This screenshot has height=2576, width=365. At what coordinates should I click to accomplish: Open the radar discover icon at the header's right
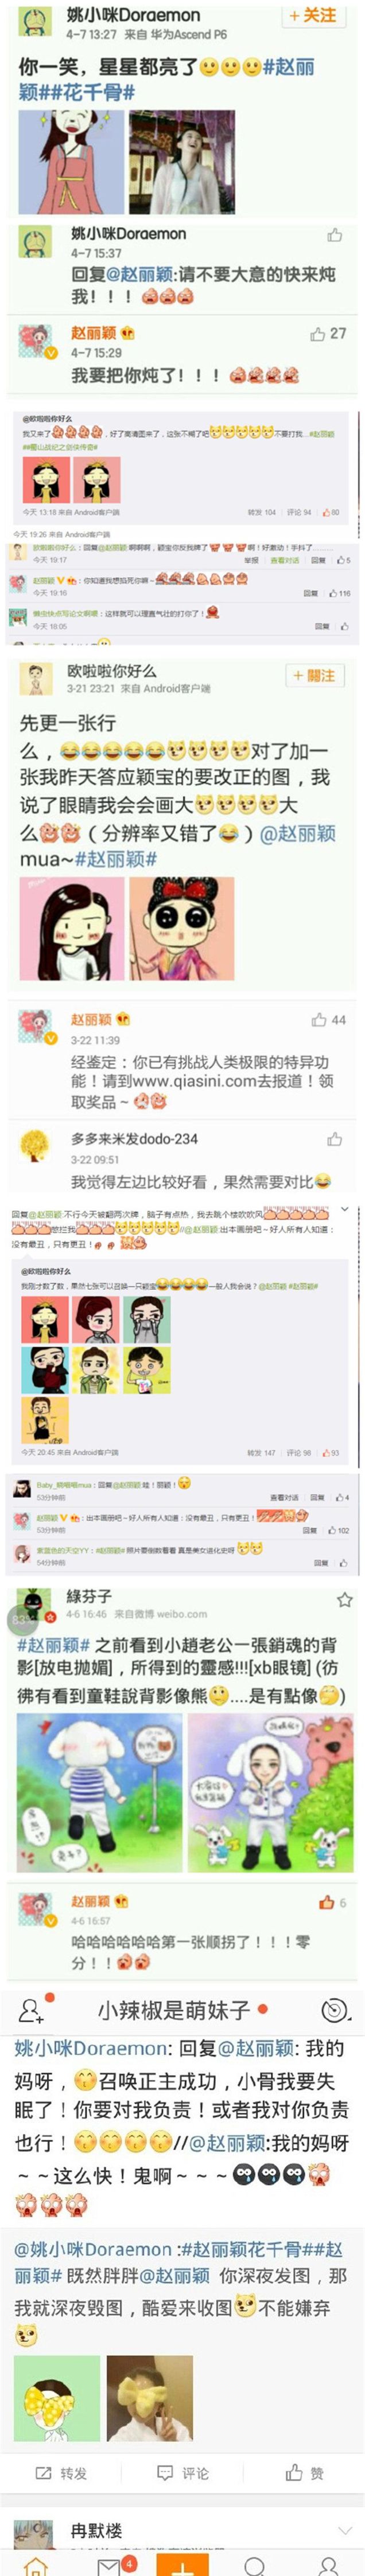[x=335, y=2010]
